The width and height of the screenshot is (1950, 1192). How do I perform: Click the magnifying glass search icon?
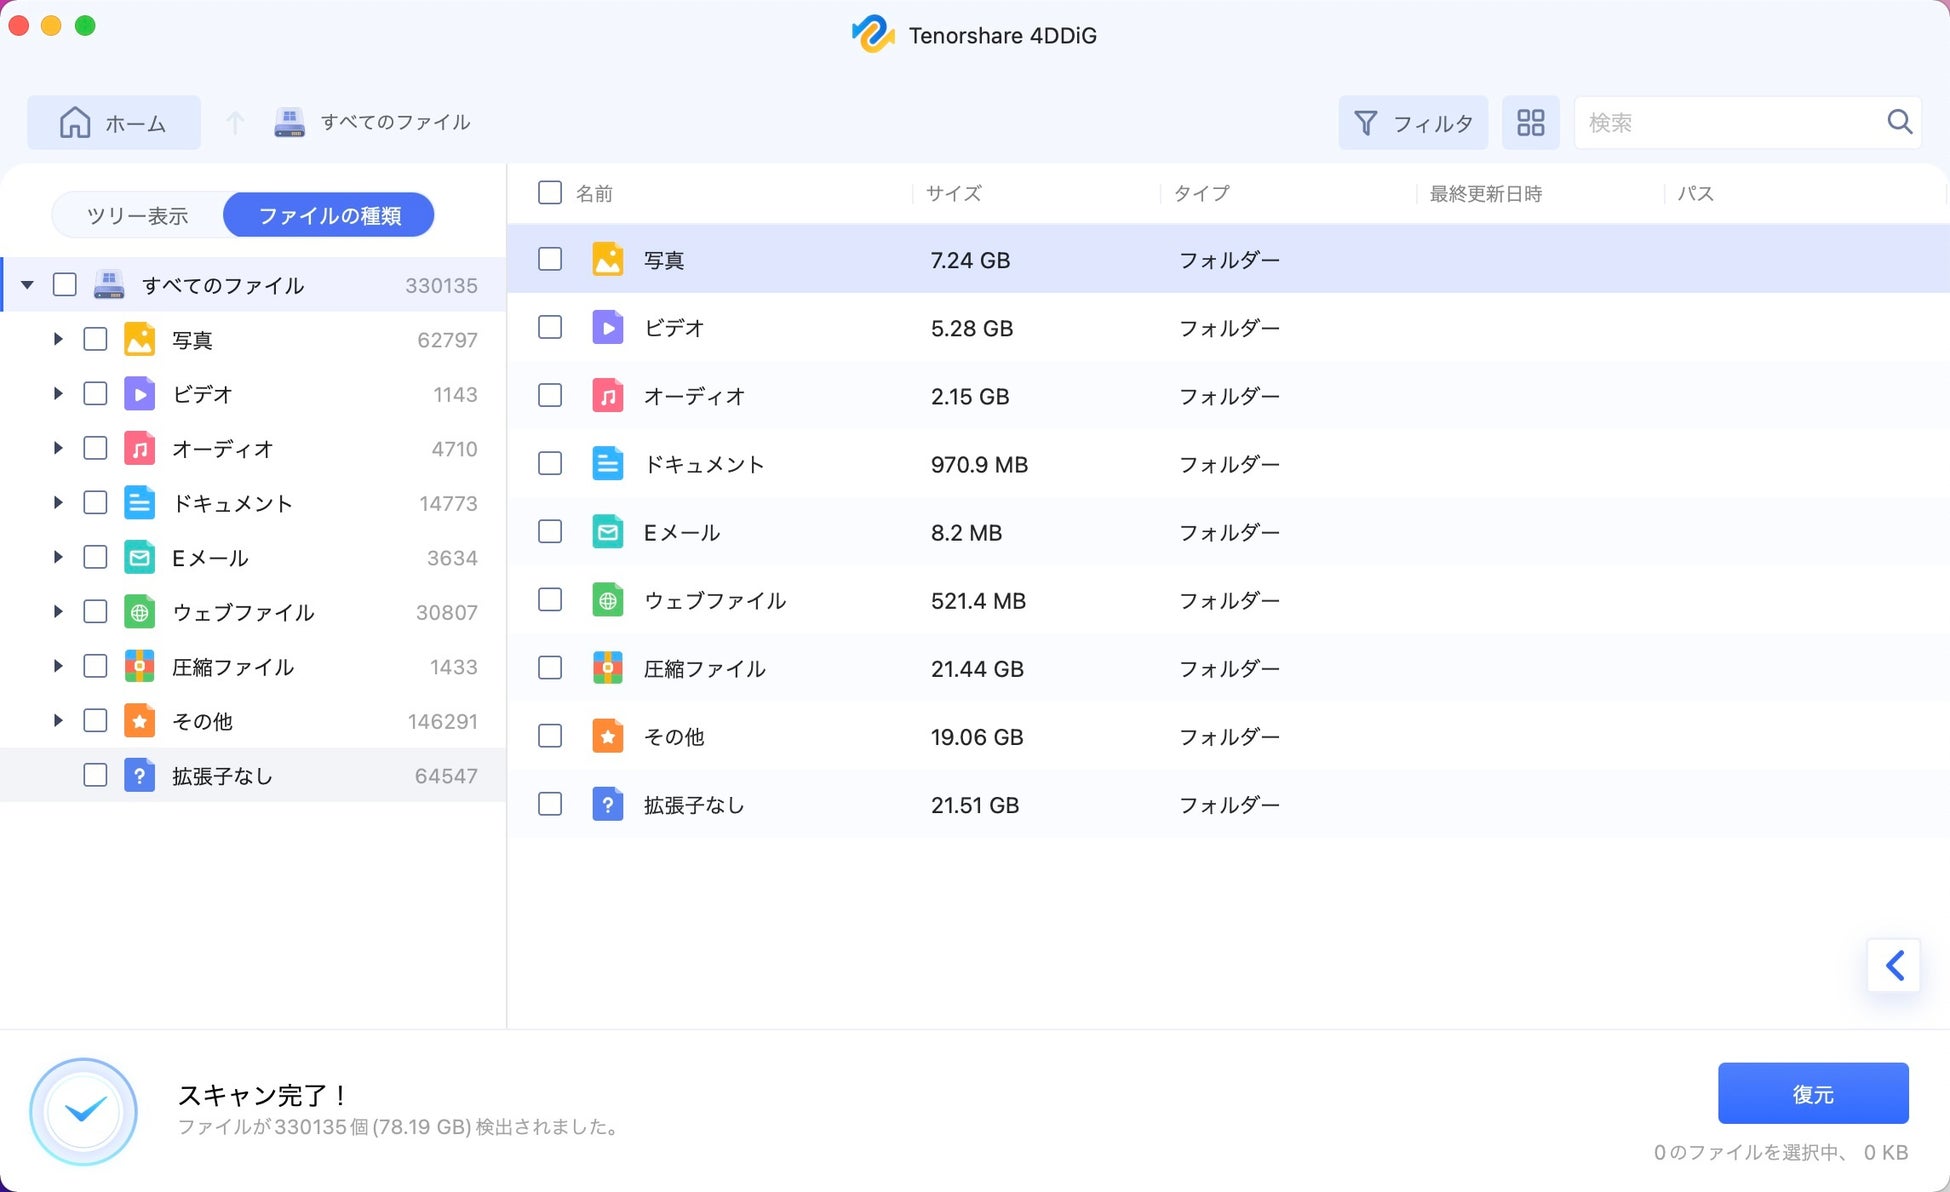pos(1899,122)
